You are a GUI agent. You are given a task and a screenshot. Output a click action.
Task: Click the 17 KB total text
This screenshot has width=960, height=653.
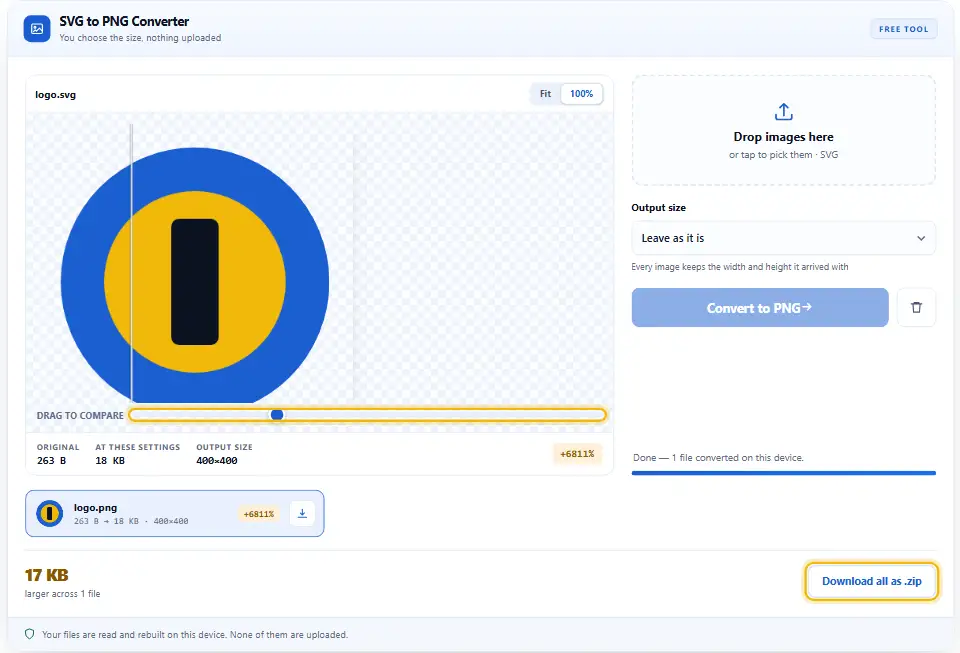point(47,575)
